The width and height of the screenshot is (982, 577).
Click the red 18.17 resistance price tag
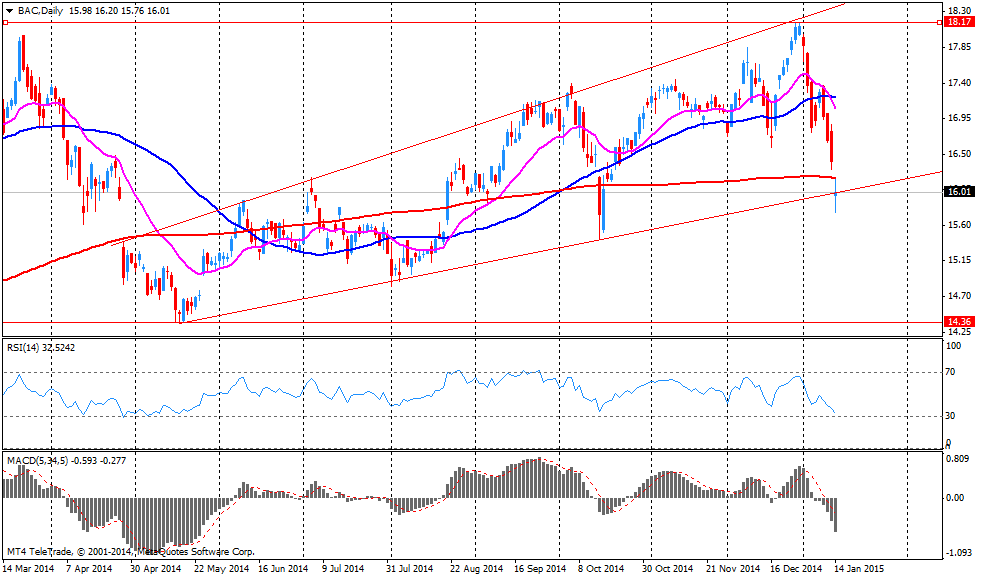(x=960, y=22)
